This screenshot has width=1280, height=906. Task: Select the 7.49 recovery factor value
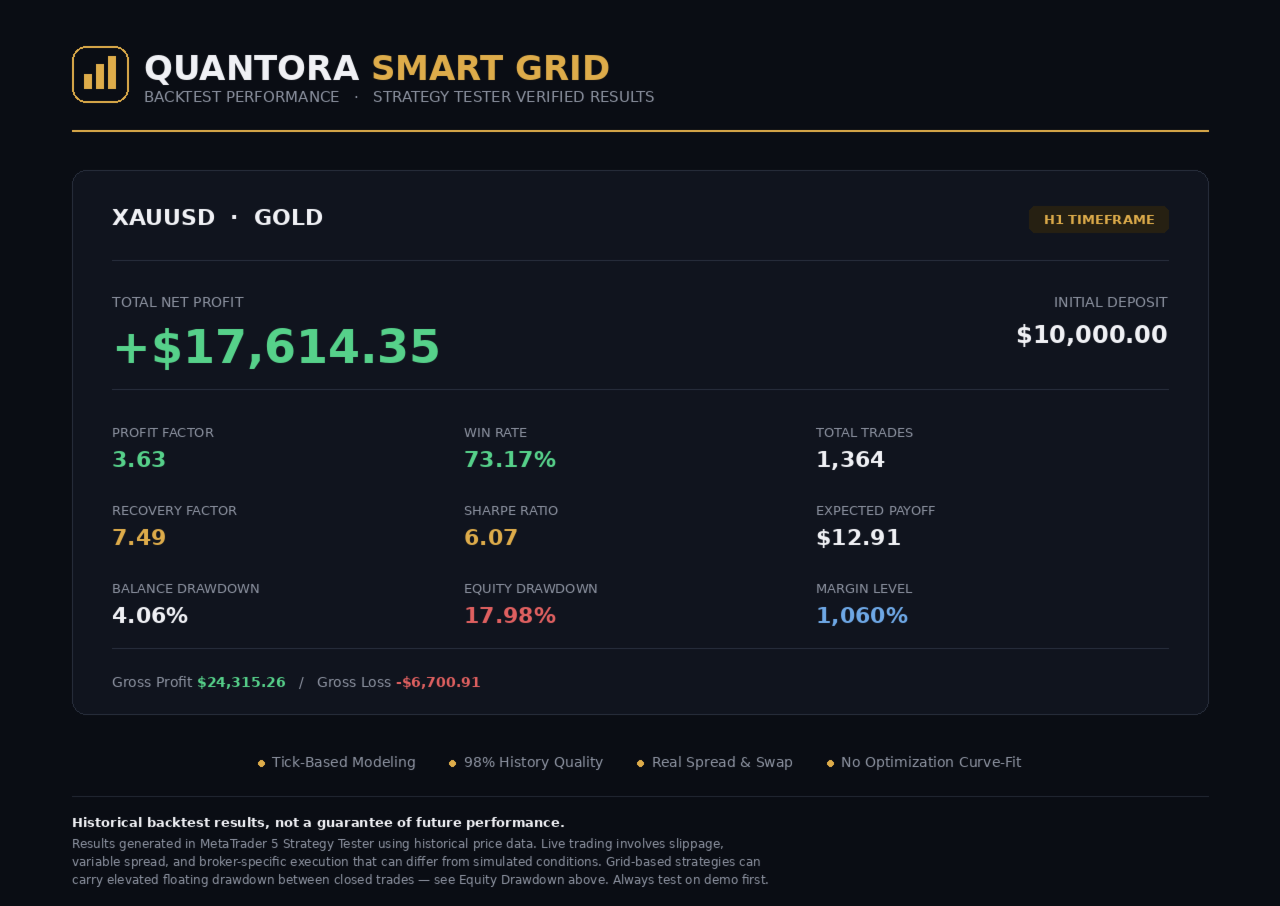point(139,538)
